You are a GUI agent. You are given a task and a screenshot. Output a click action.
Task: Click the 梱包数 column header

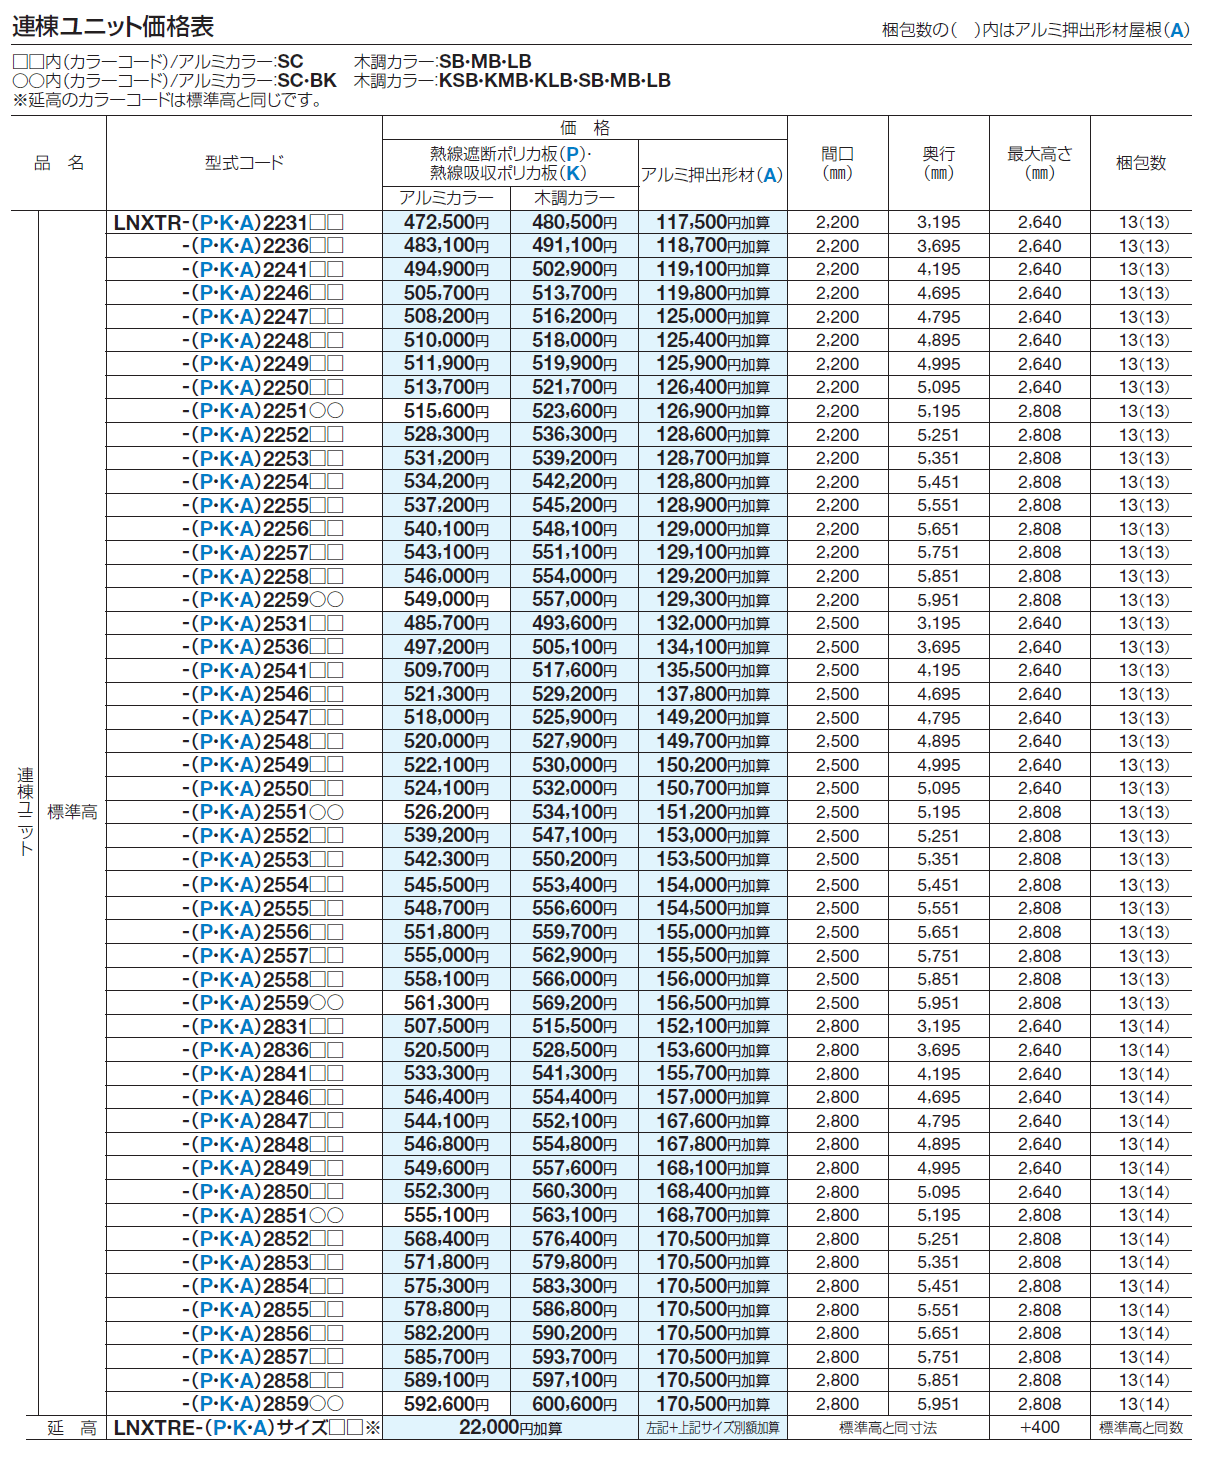tap(1141, 163)
